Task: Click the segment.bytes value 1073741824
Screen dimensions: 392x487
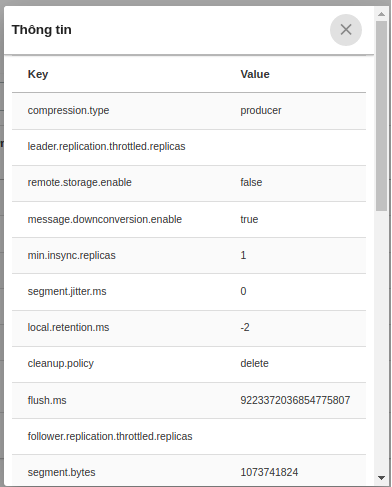Action: click(x=269, y=472)
